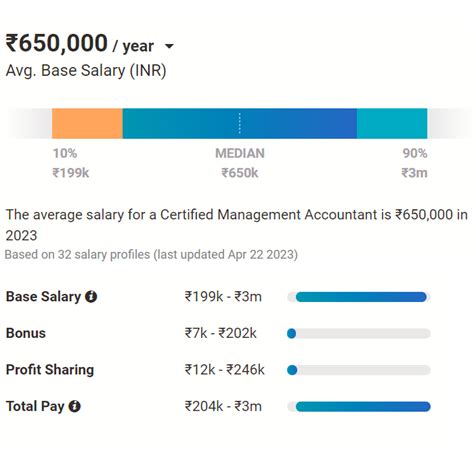
Task: Click the dotted median marker on the salary bar
Action: [239, 123]
